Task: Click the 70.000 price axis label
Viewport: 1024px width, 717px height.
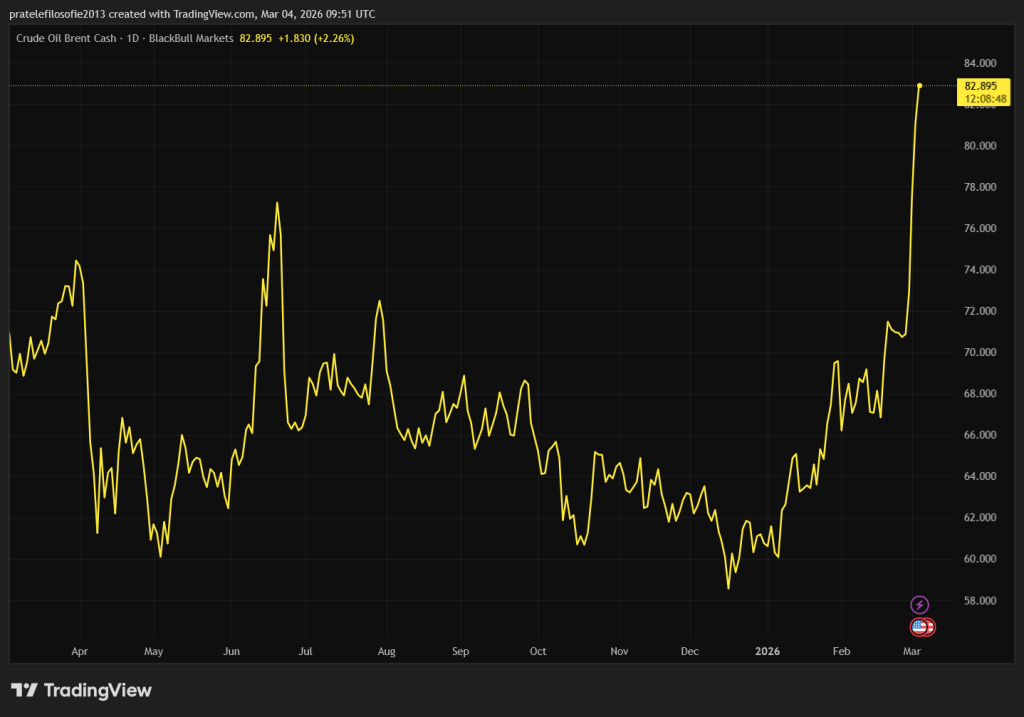Action: (980, 352)
